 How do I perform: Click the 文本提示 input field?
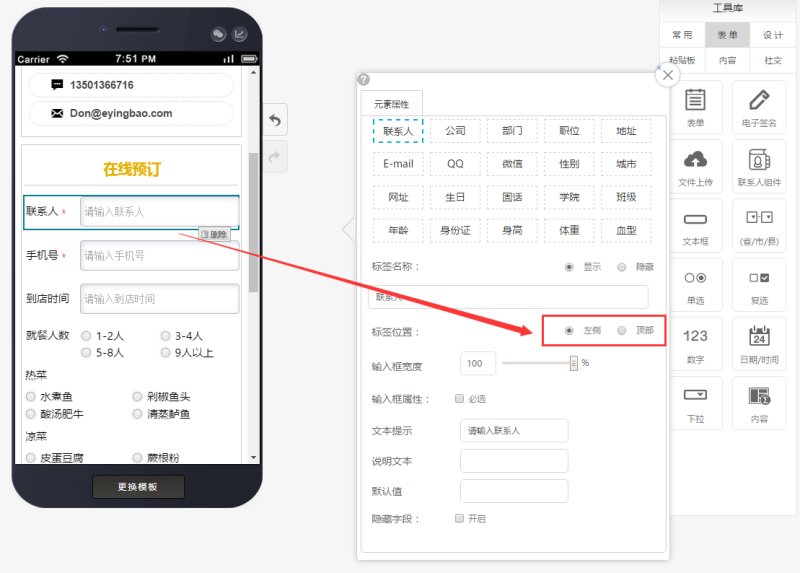pos(514,431)
